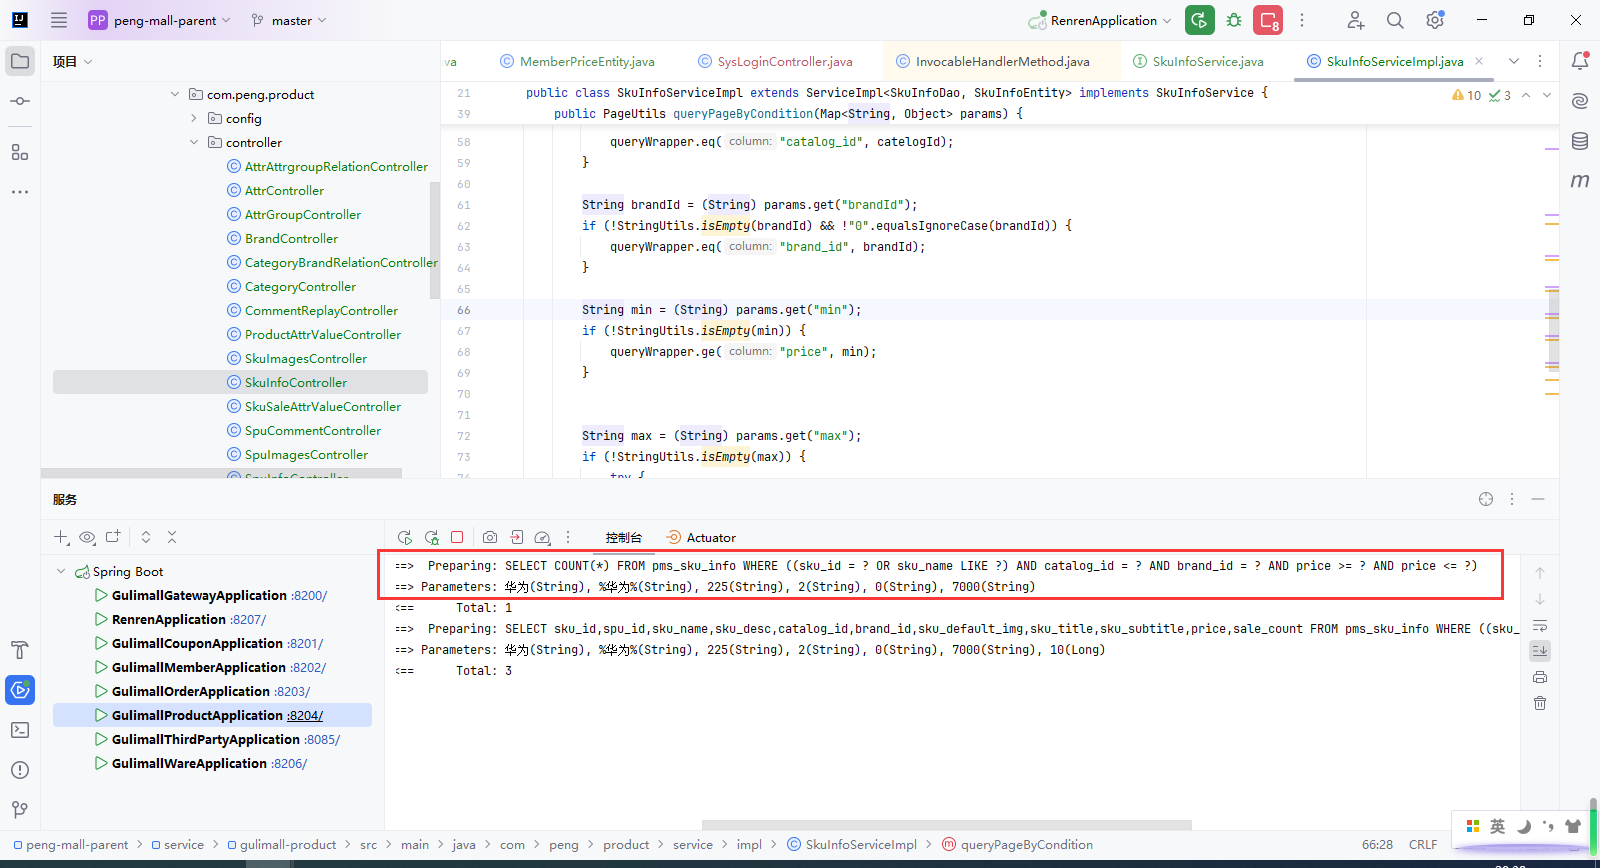This screenshot has height=868, width=1600.
Task: Click the 66:28 caret position indicator
Action: tap(1377, 844)
